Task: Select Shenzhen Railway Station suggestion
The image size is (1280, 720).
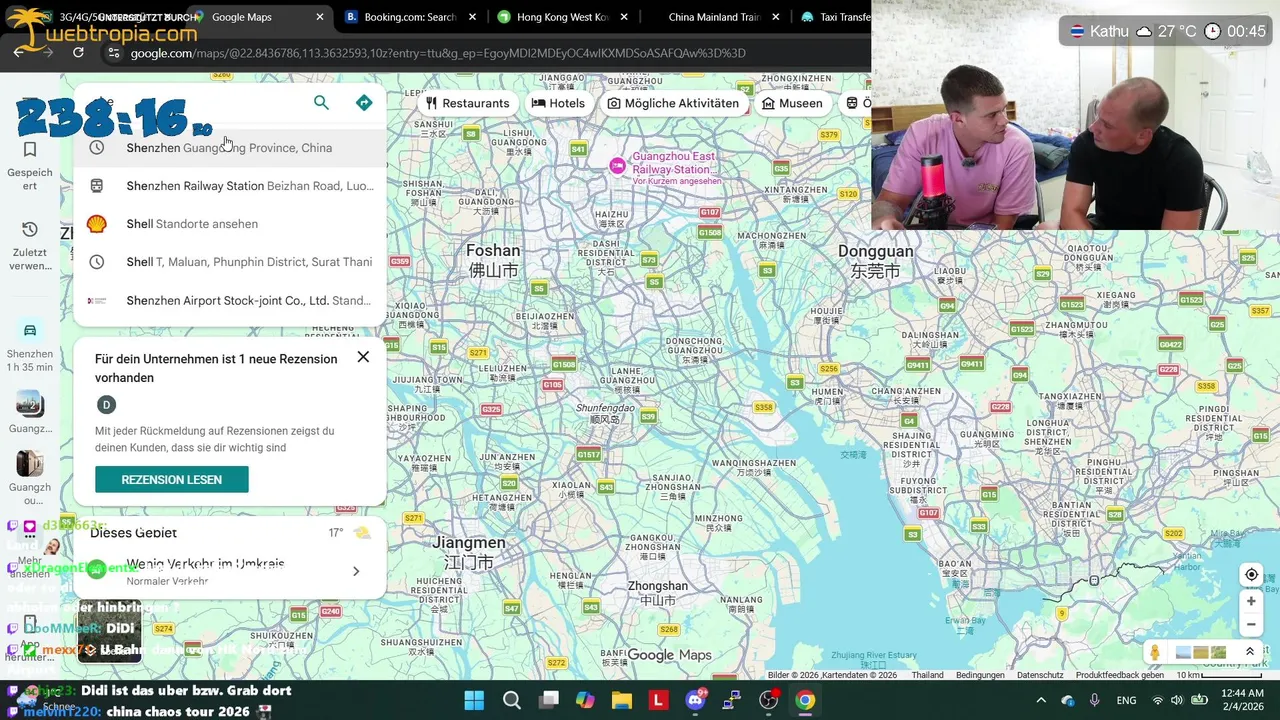Action: pos(230,186)
